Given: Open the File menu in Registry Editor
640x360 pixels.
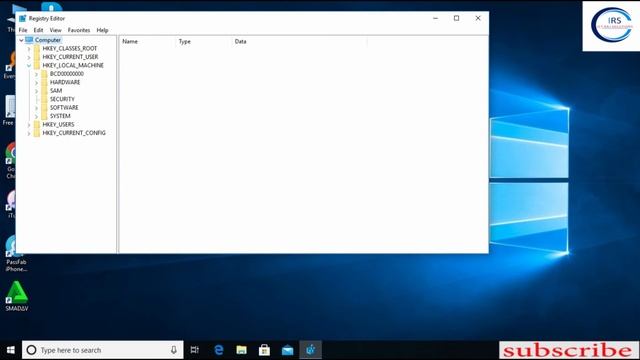Looking at the screenshot, I should [23, 30].
